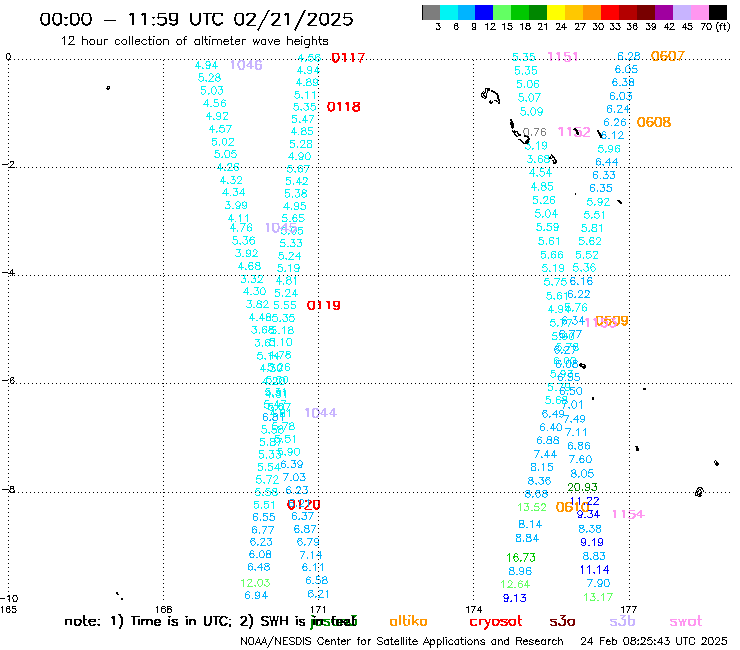Click the wave height value "8.05"

(582, 473)
